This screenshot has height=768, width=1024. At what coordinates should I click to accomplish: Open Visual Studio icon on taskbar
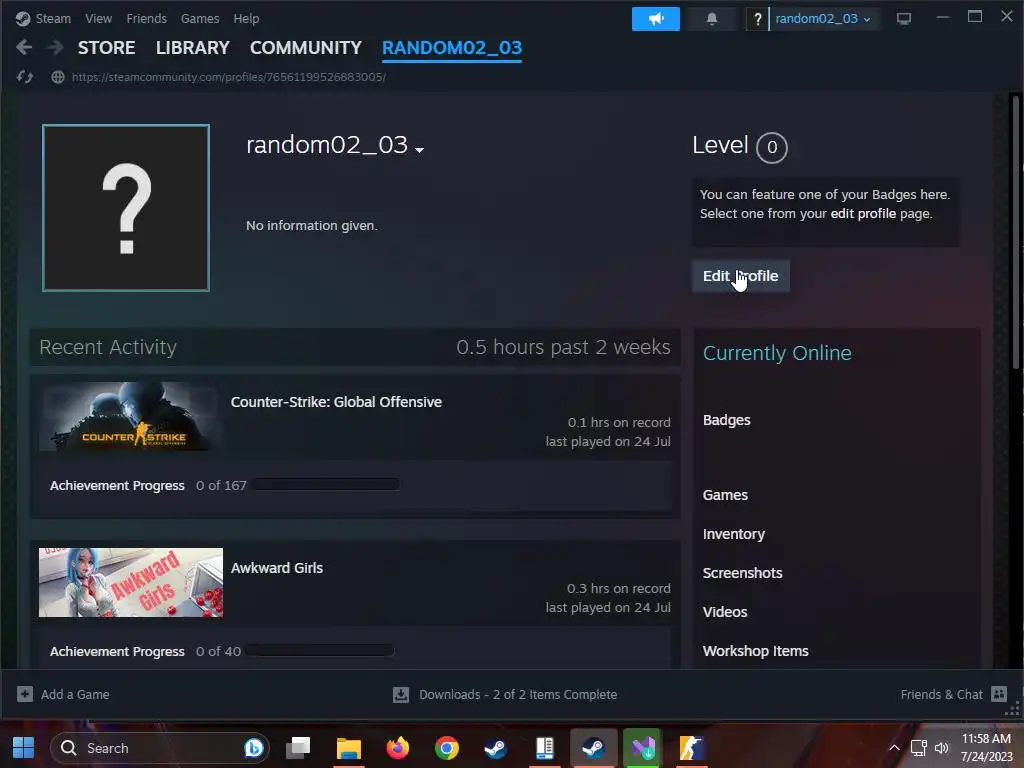click(643, 748)
